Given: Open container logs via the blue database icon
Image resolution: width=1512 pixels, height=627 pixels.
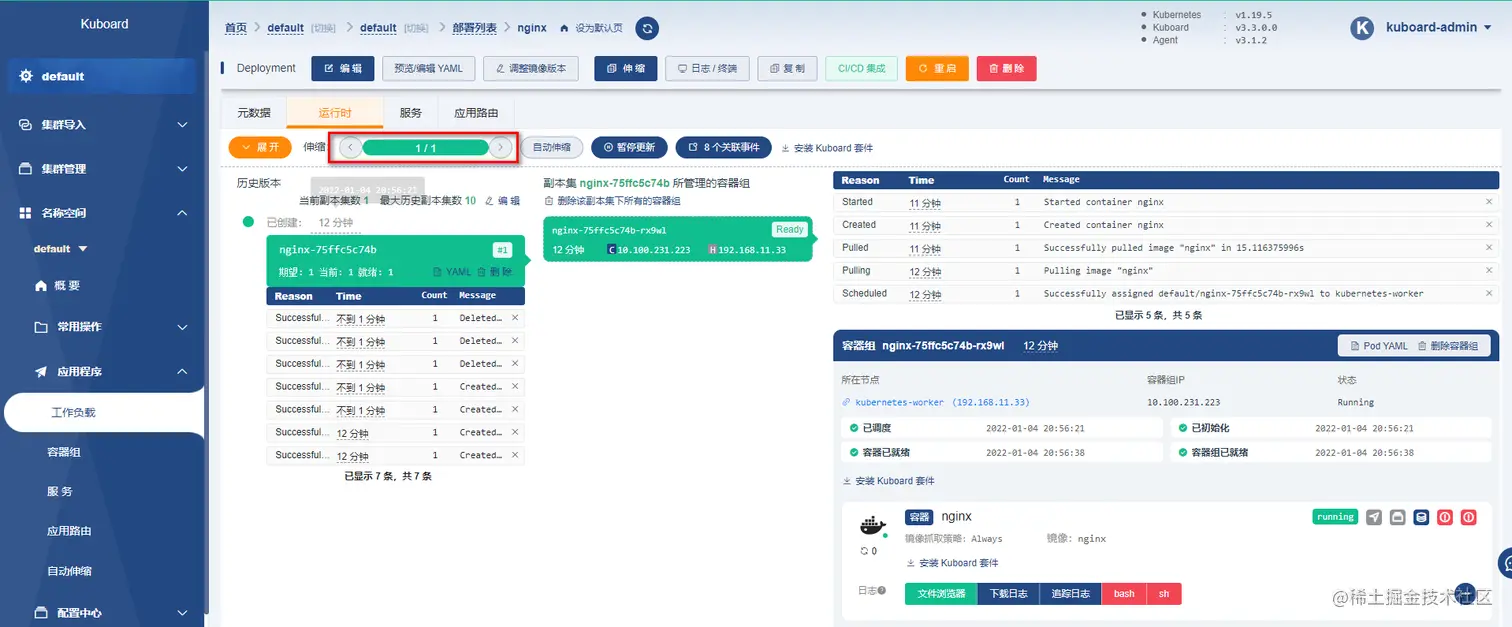Looking at the screenshot, I should [1421, 517].
